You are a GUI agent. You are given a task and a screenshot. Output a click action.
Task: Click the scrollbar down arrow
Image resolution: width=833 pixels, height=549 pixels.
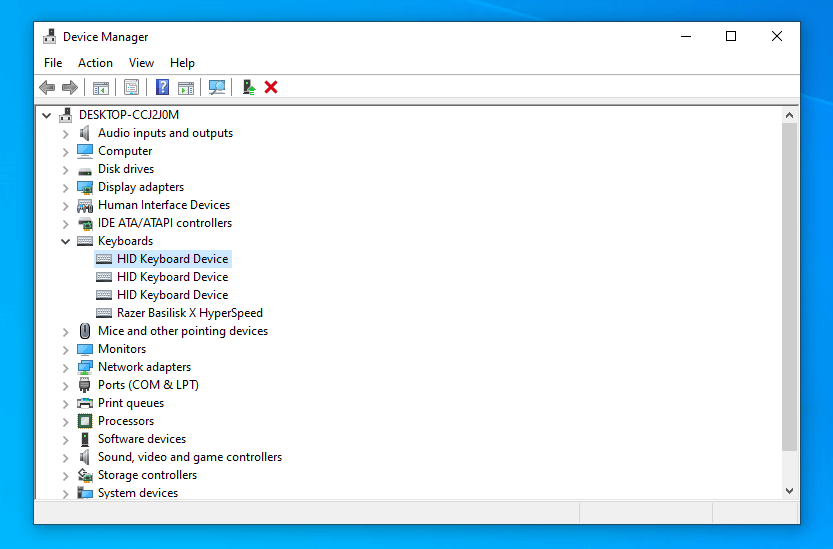(x=789, y=491)
